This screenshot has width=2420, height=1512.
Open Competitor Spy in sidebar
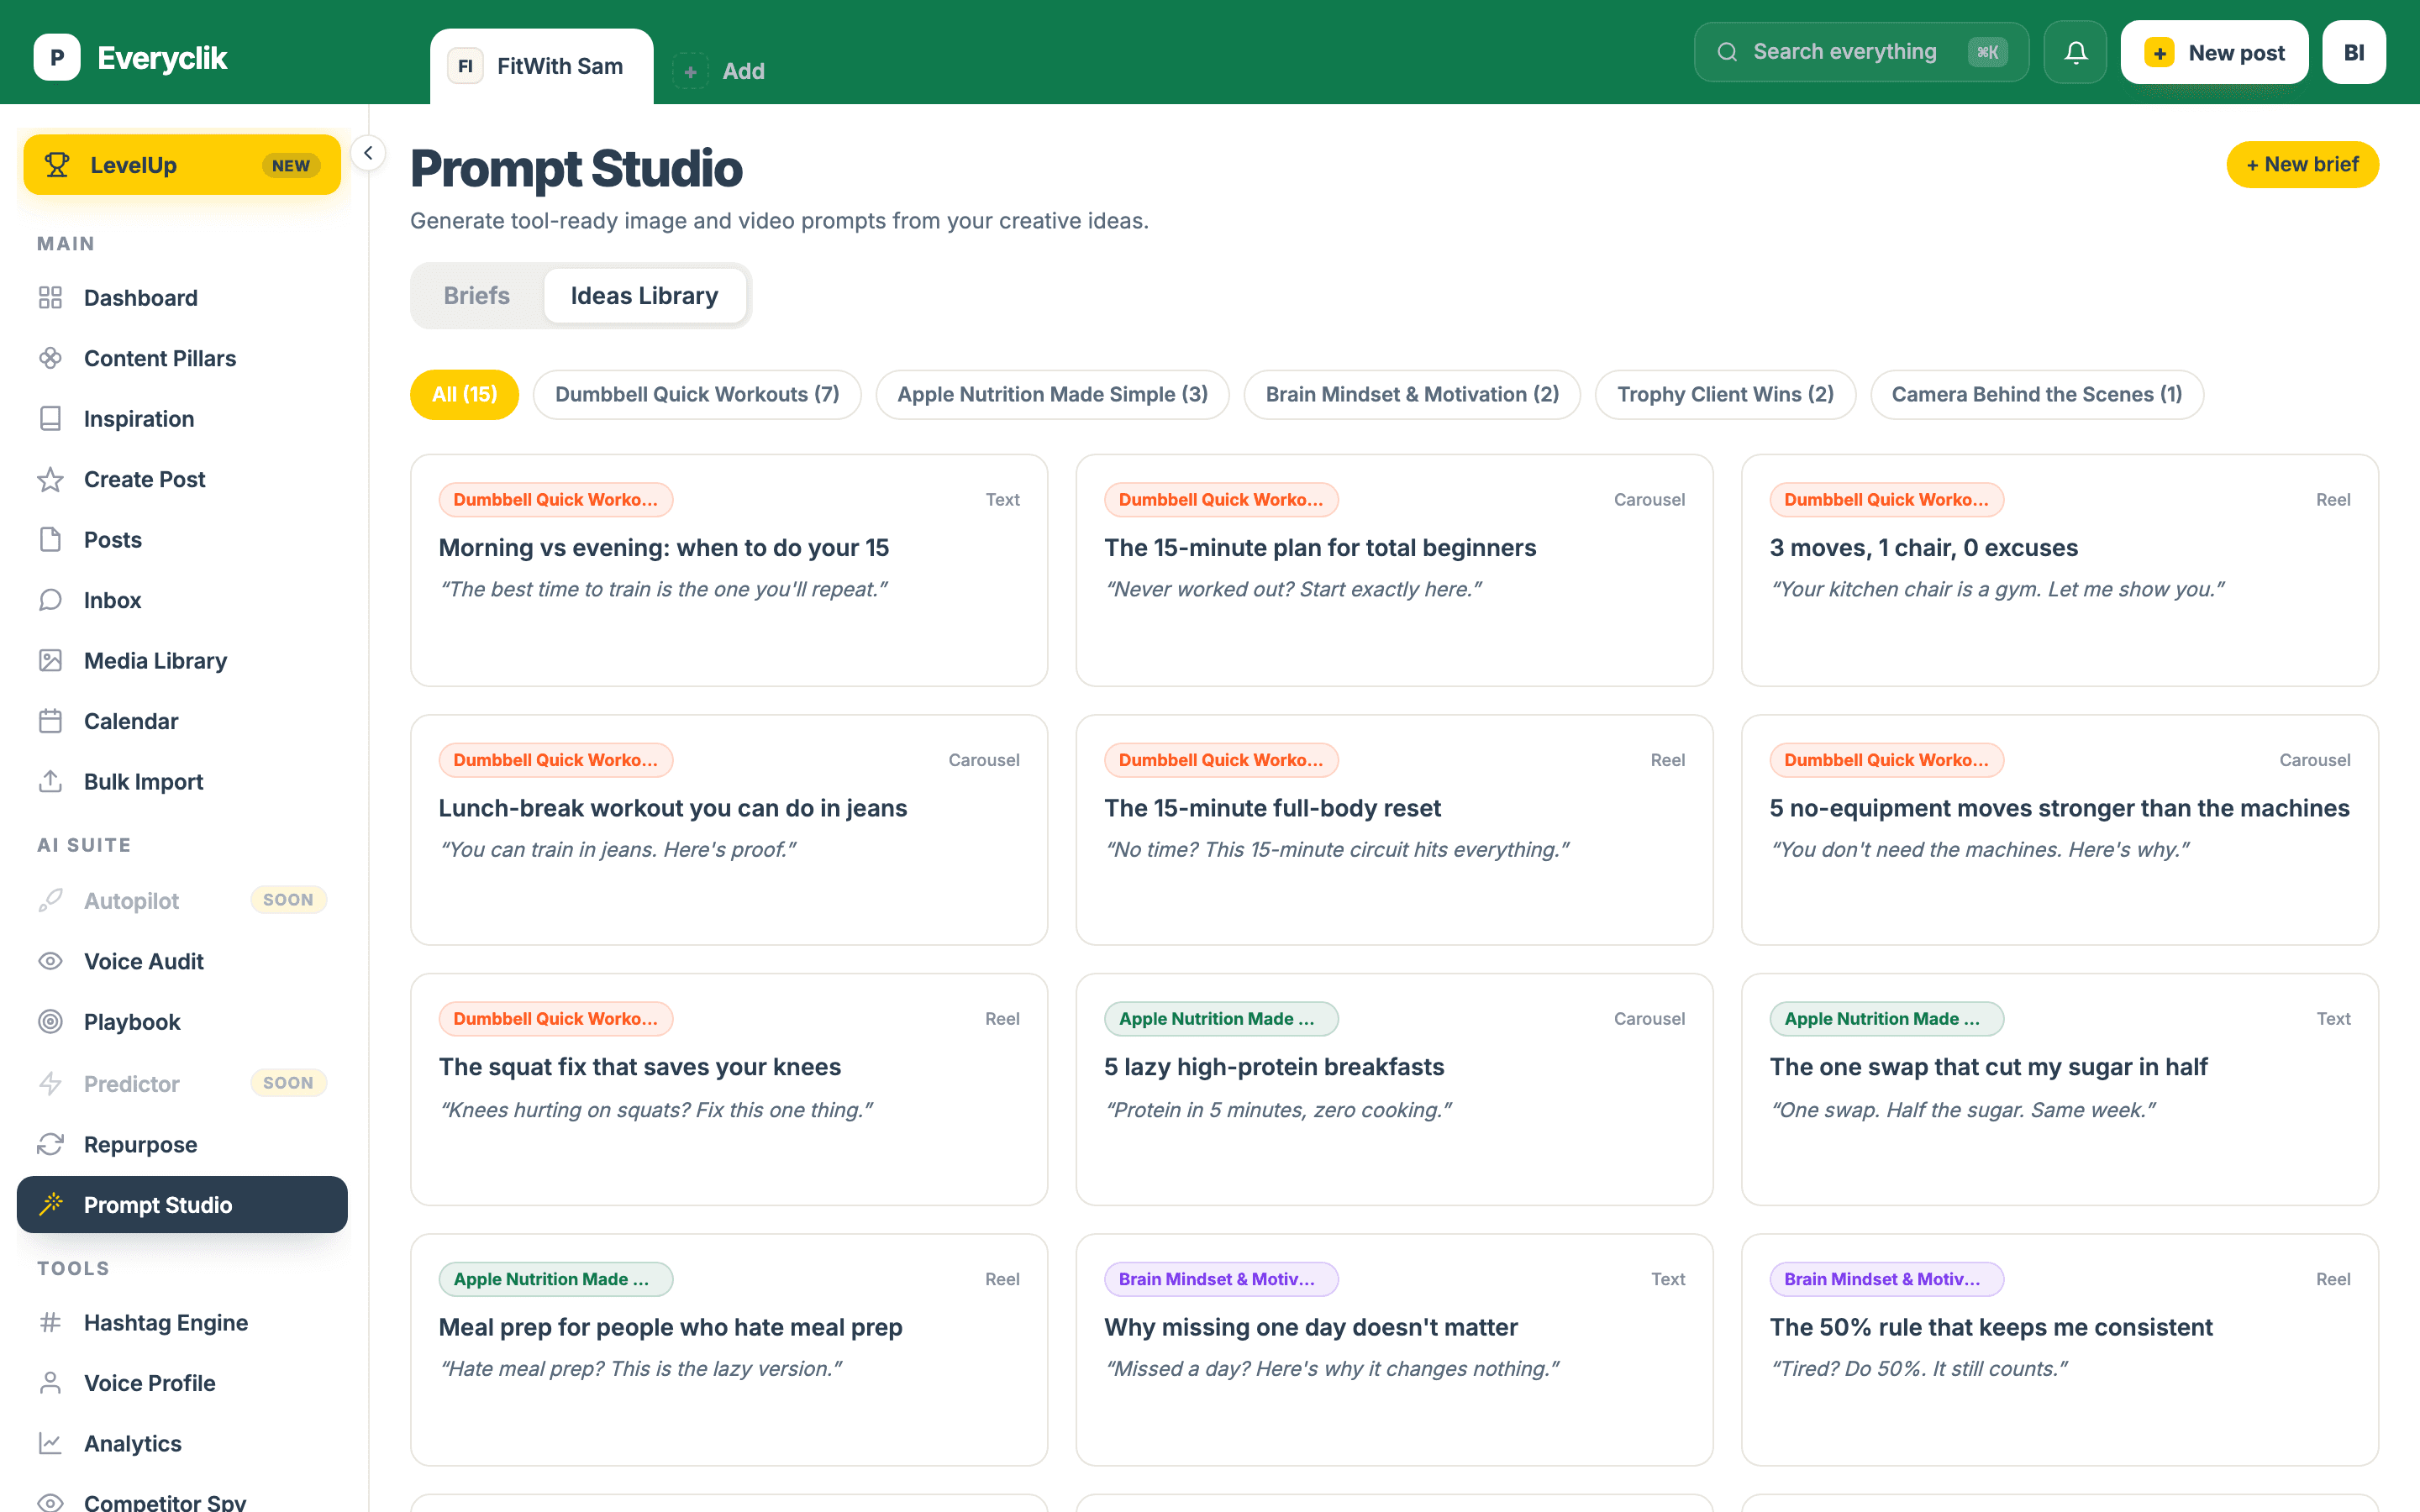click(x=182, y=1500)
